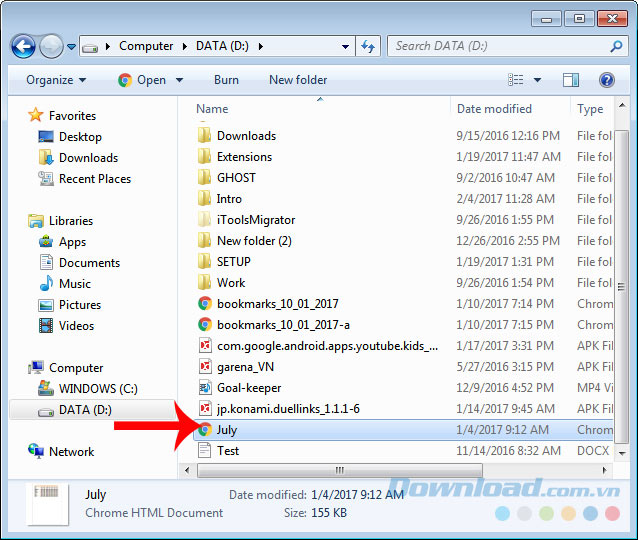The height and width of the screenshot is (540, 638).
Task: Select the iToolsMigrator folder icon
Action: (x=204, y=220)
